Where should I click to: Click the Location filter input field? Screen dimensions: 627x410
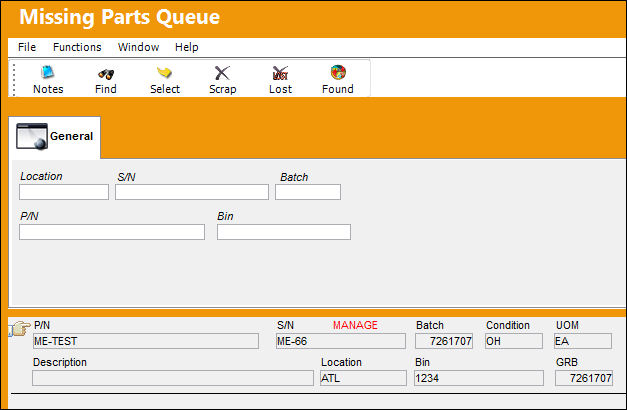(64, 192)
